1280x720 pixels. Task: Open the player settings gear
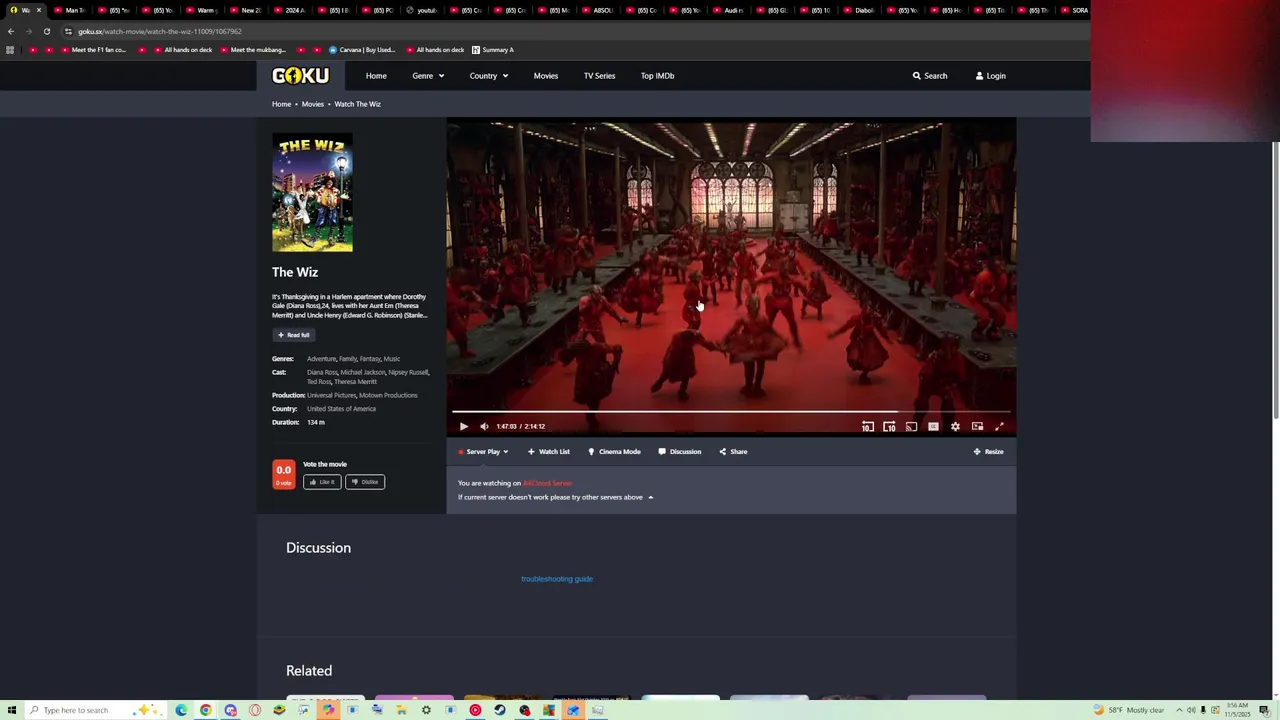tap(955, 427)
